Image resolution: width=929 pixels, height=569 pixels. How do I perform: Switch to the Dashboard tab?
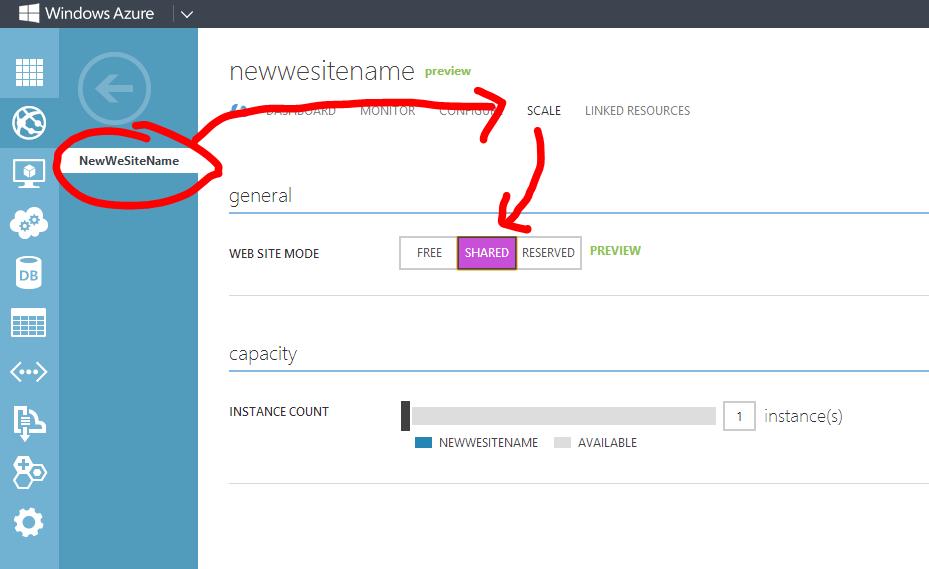[300, 111]
